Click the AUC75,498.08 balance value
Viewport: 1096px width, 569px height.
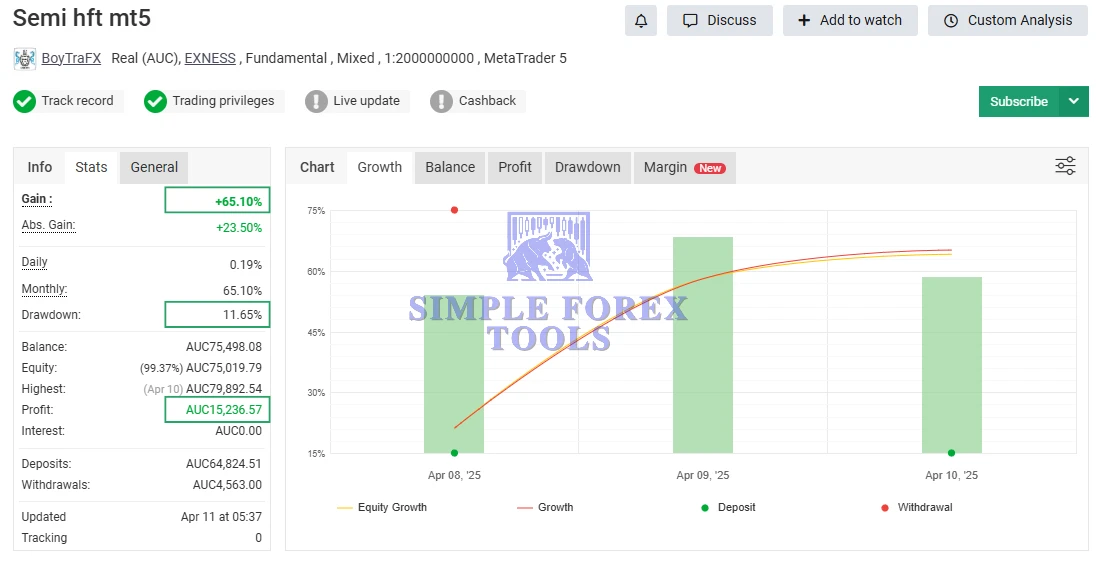(224, 347)
